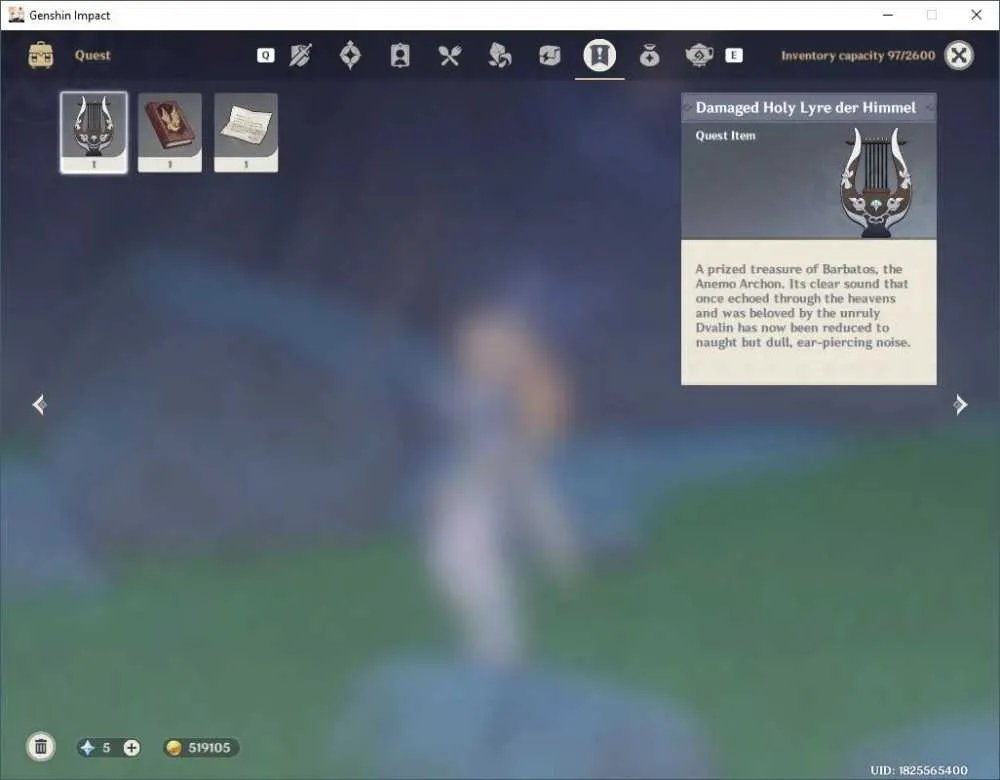Open the Gadgets inventory tab
The image size is (1000, 780).
[549, 55]
